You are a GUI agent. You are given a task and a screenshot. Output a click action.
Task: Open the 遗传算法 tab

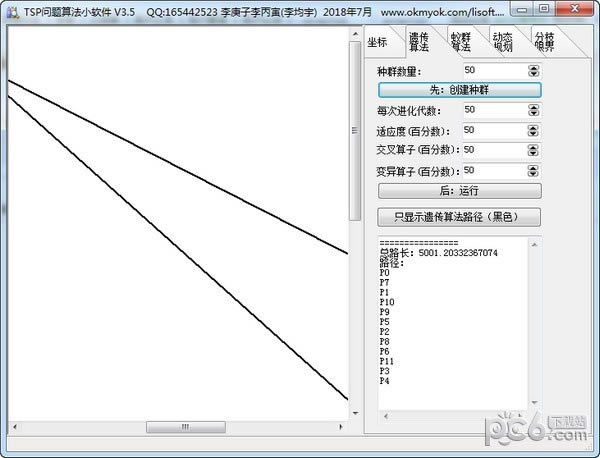tap(418, 42)
